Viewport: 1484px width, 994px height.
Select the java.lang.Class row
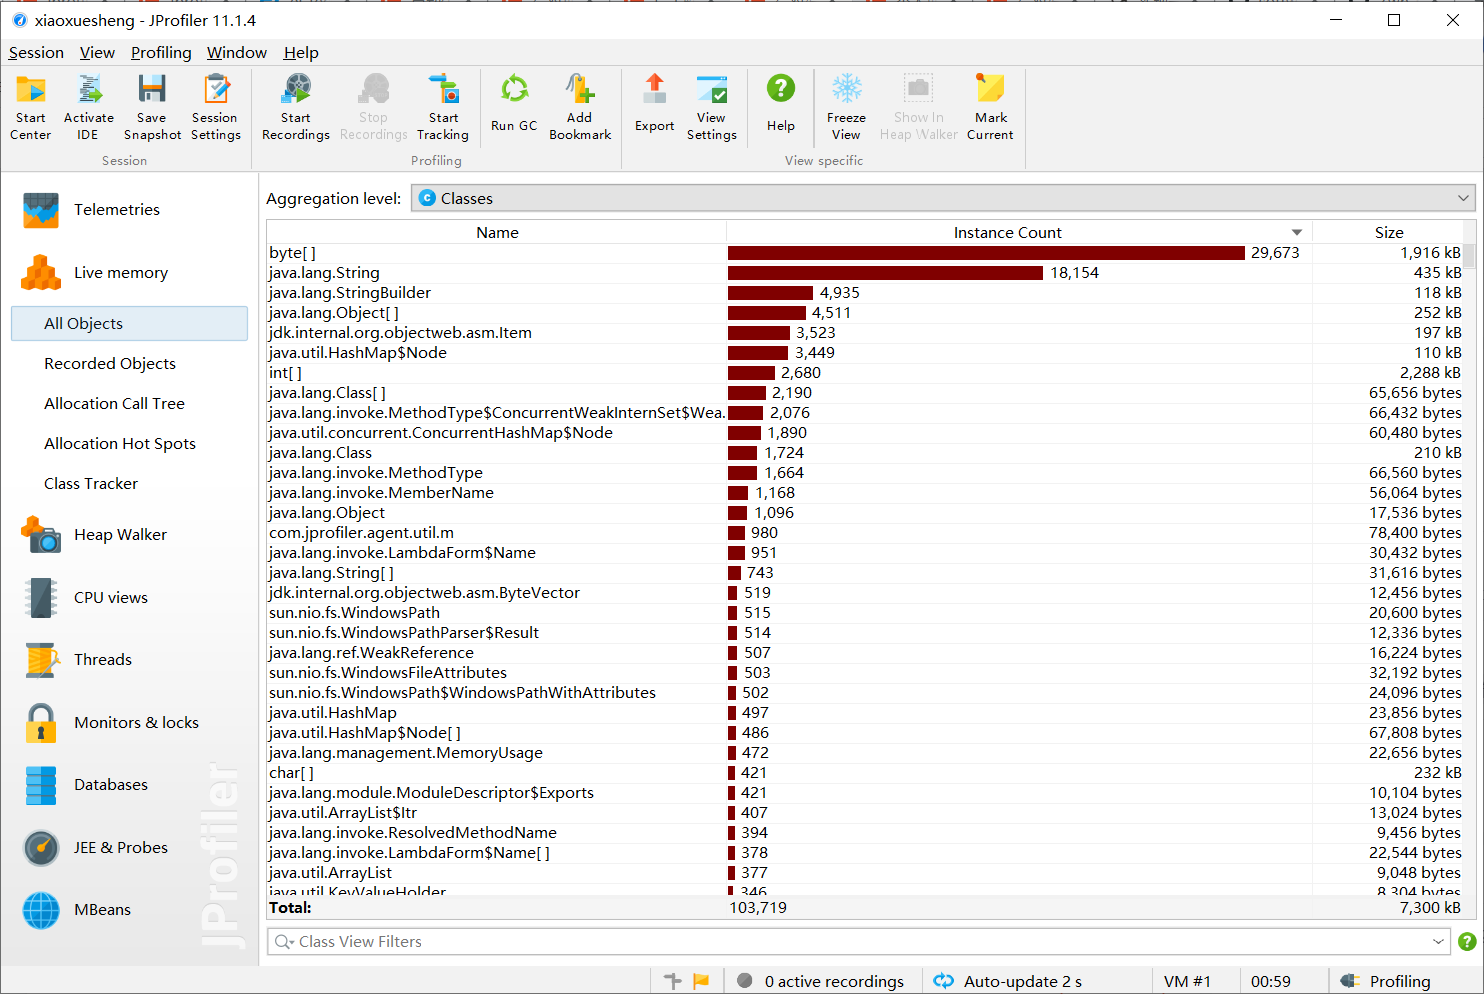[x=865, y=453]
